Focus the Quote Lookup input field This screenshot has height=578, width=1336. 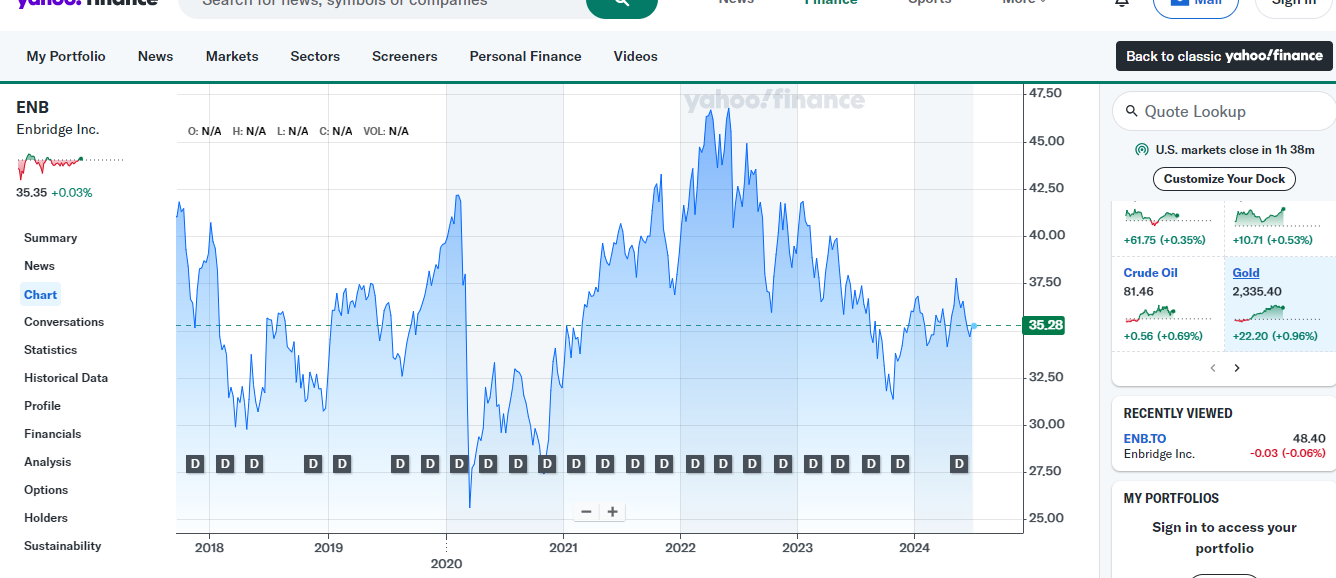[x=1224, y=112]
